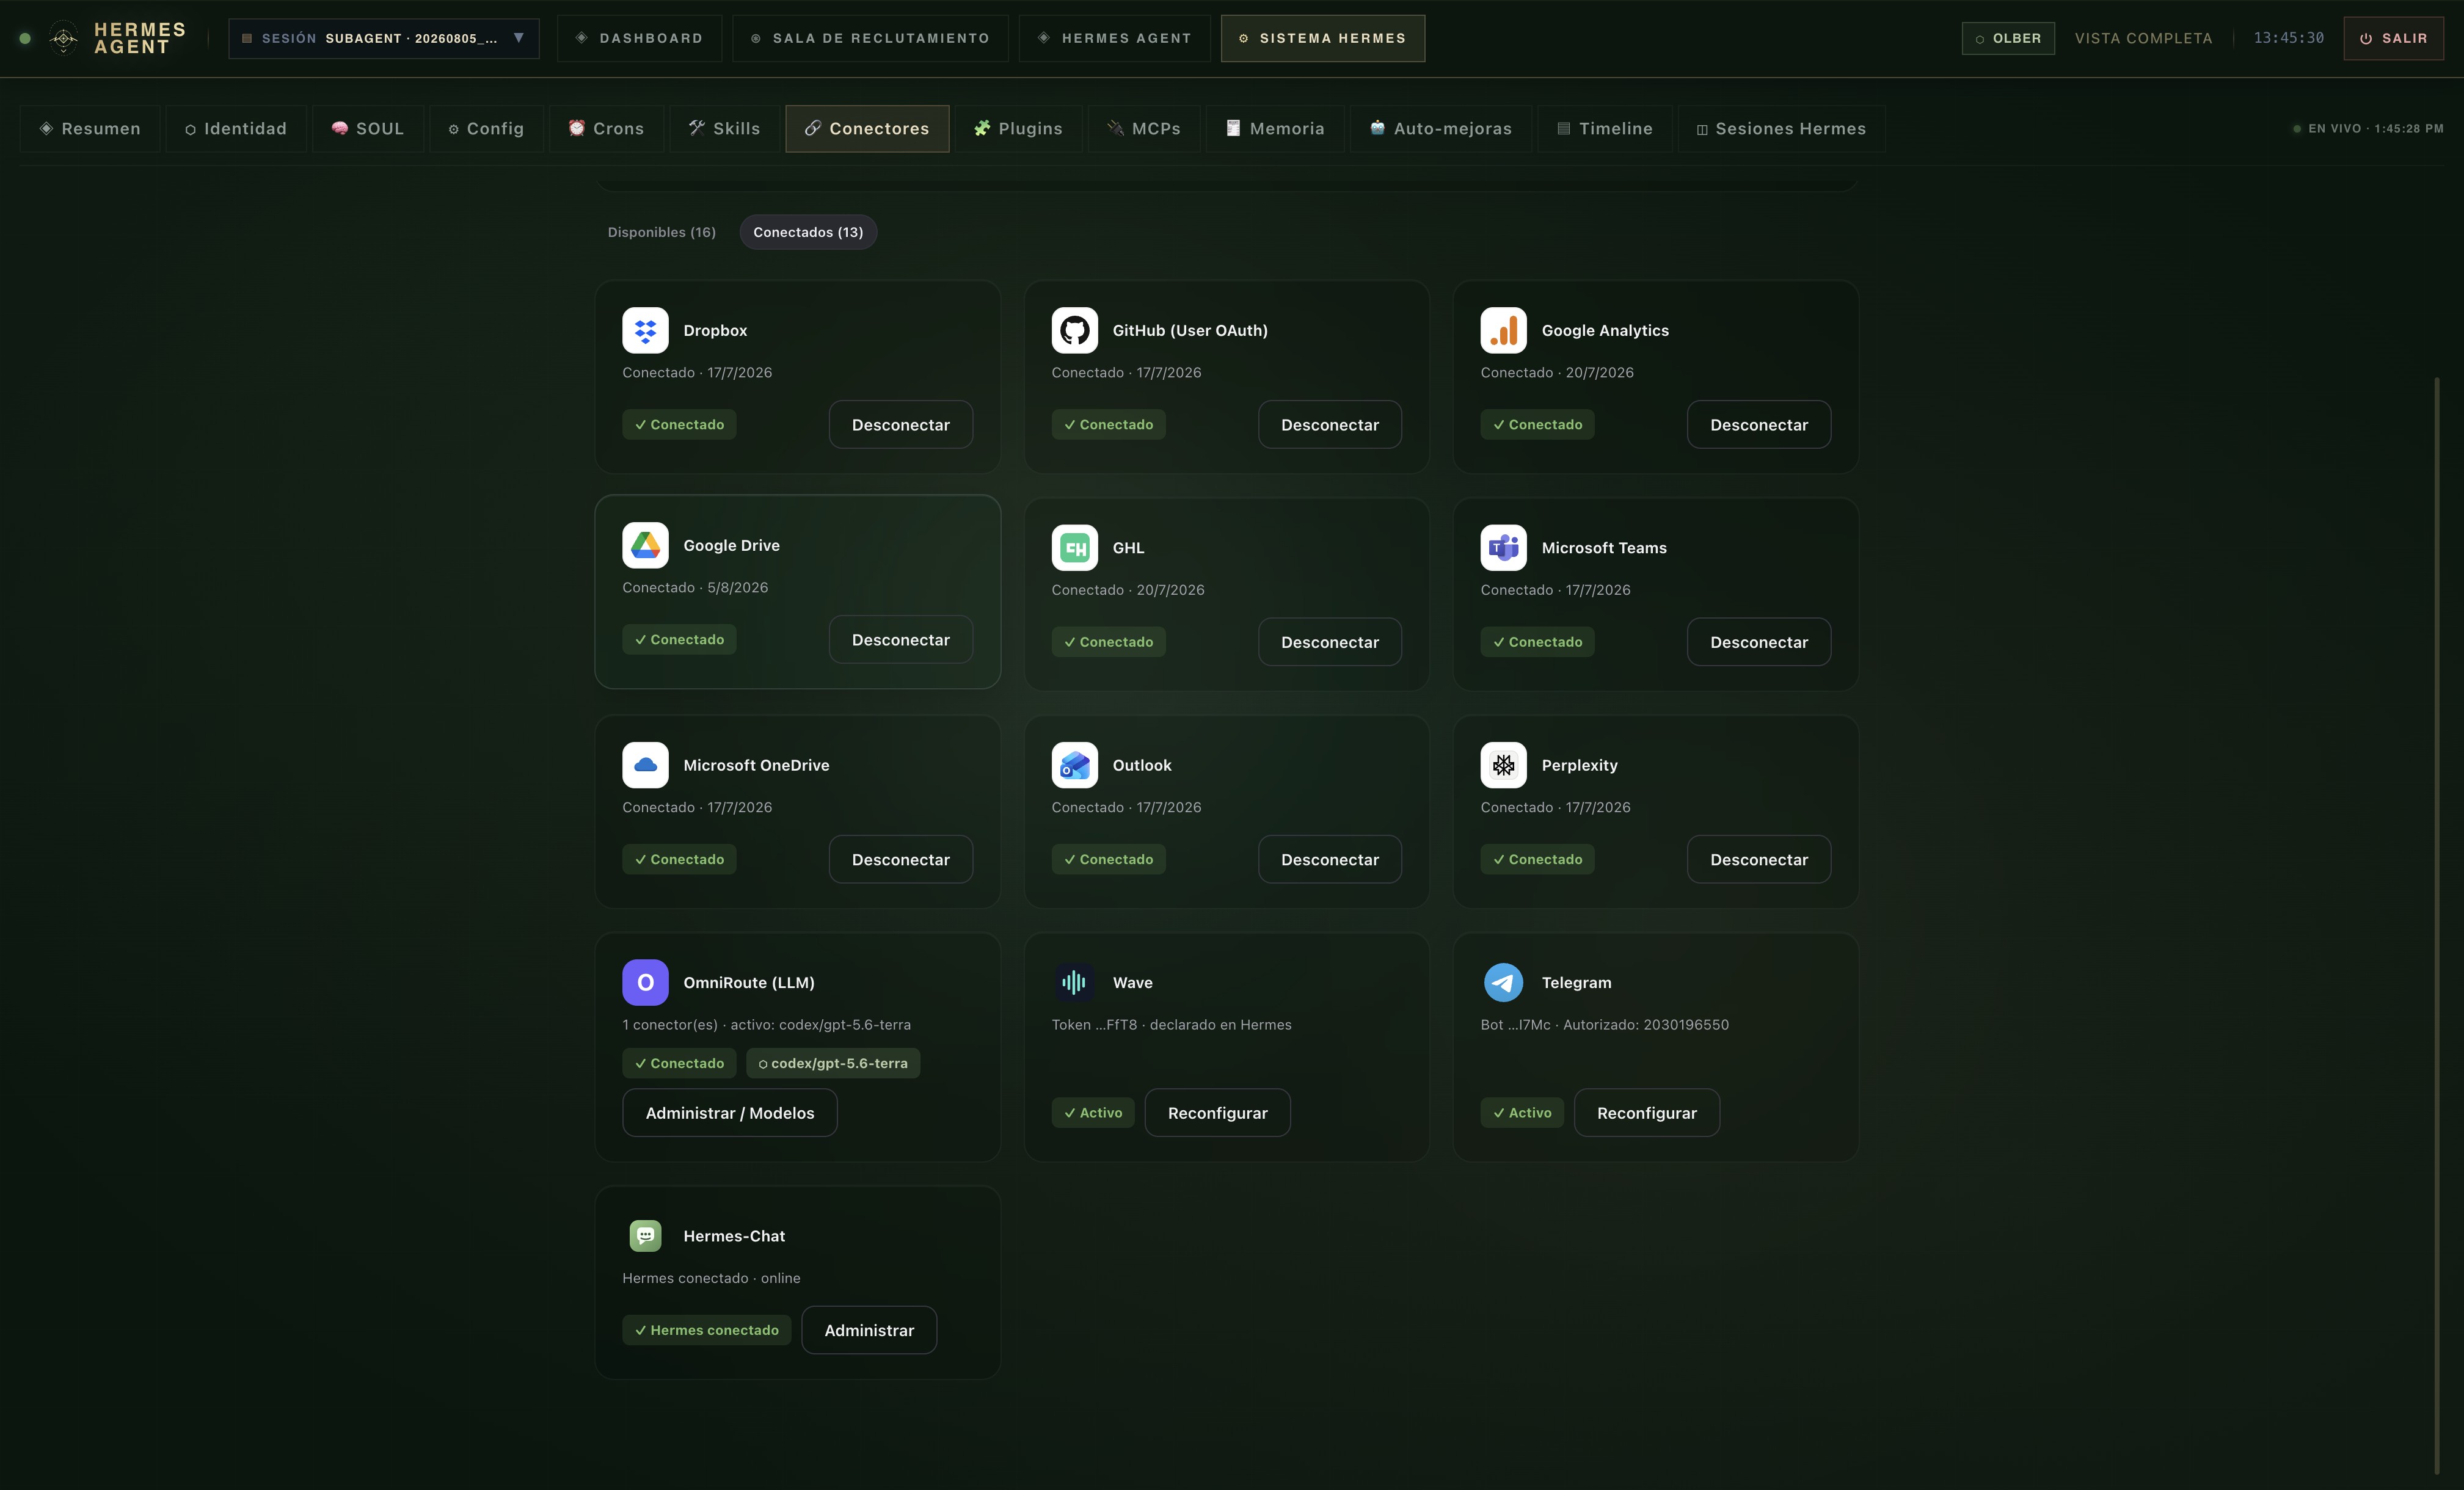Click the Outlook logo icon
Screen dimensions: 2464x1490
point(1075,765)
